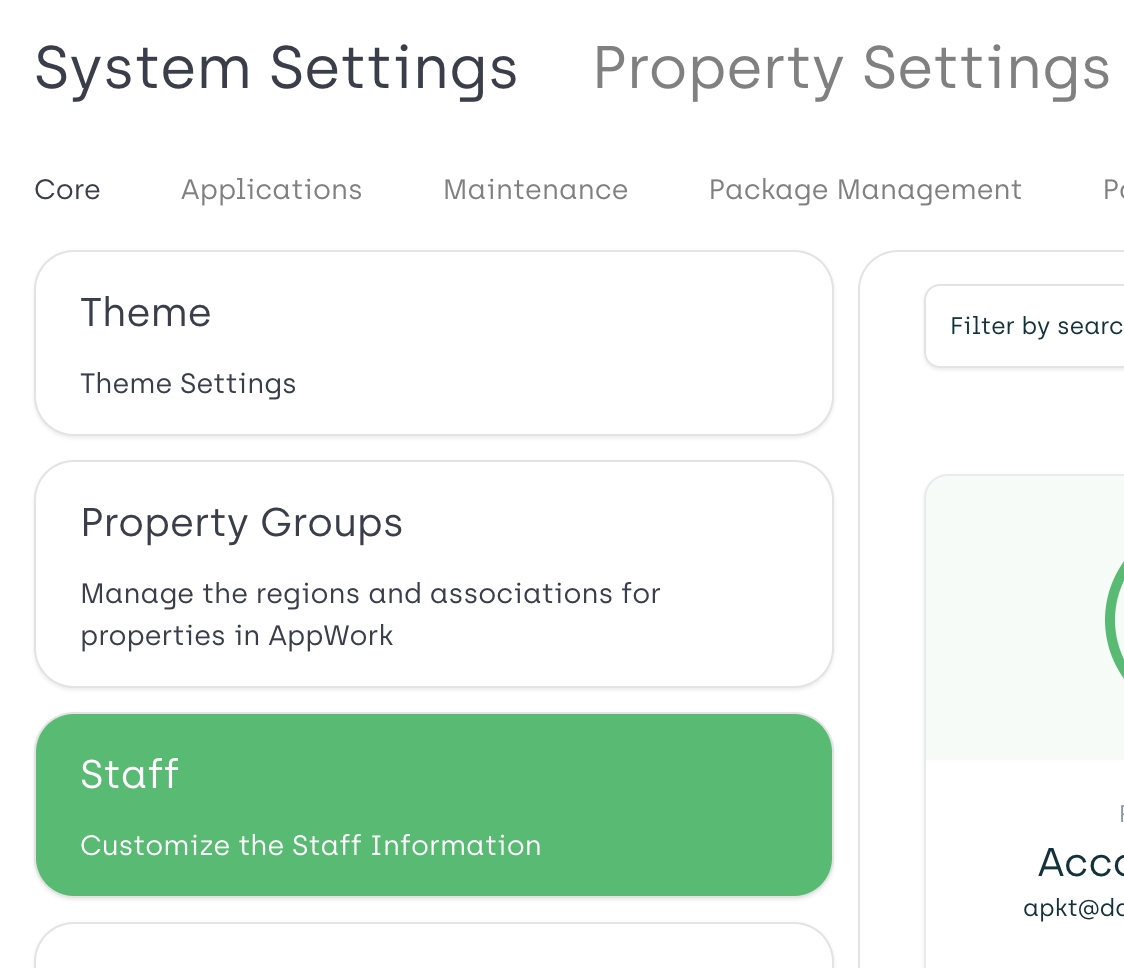Click the Theme Settings description text
Image resolution: width=1124 pixels, height=968 pixels.
tap(188, 383)
